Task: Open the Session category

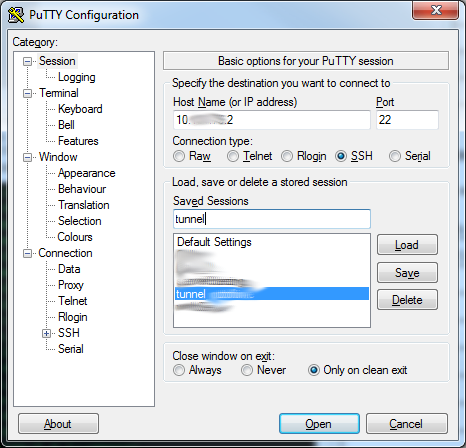Action: (x=57, y=61)
